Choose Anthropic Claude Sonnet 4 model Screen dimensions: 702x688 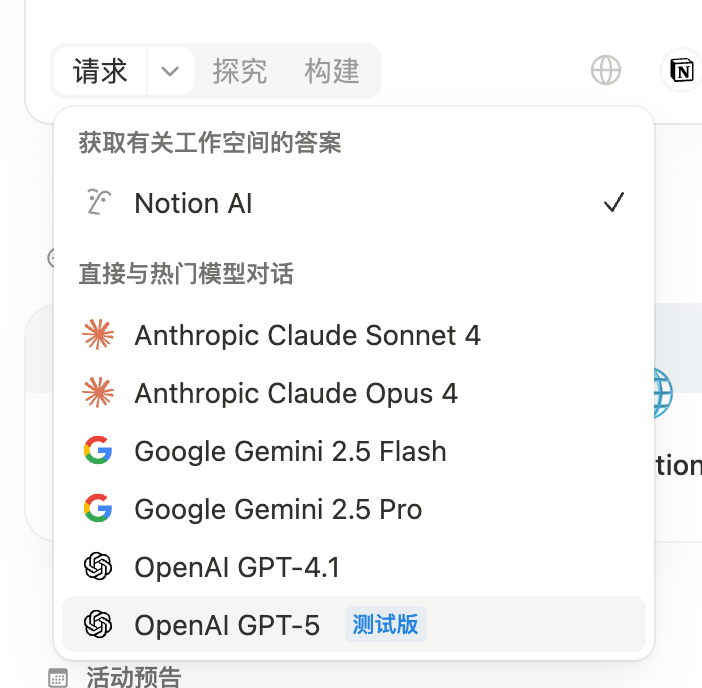click(354, 335)
